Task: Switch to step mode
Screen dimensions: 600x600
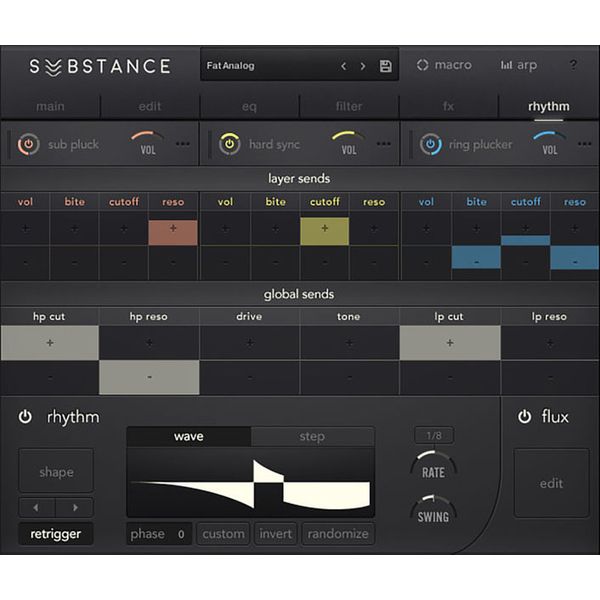Action: click(x=312, y=436)
